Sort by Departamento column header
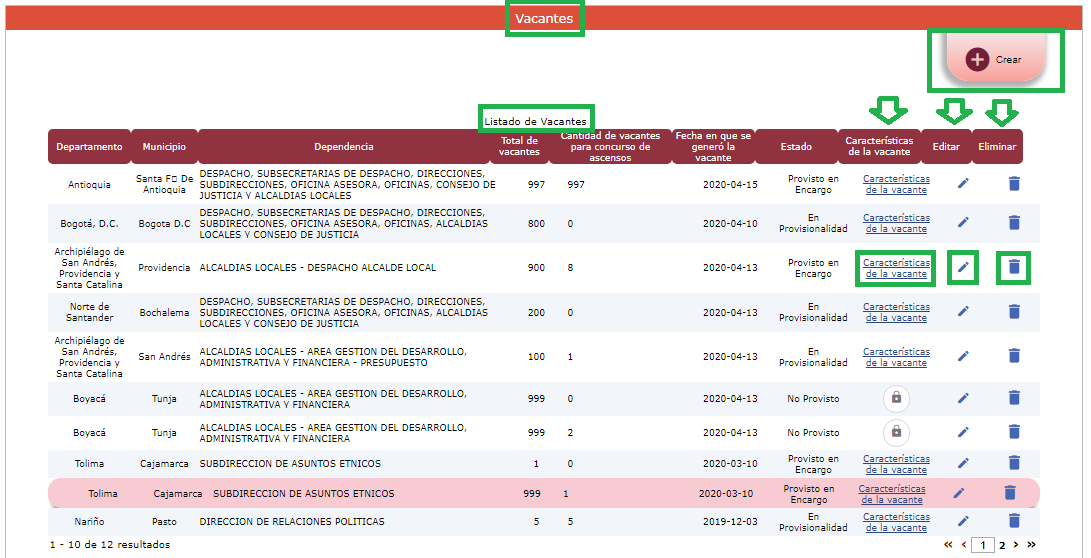1091x558 pixels. [89, 147]
